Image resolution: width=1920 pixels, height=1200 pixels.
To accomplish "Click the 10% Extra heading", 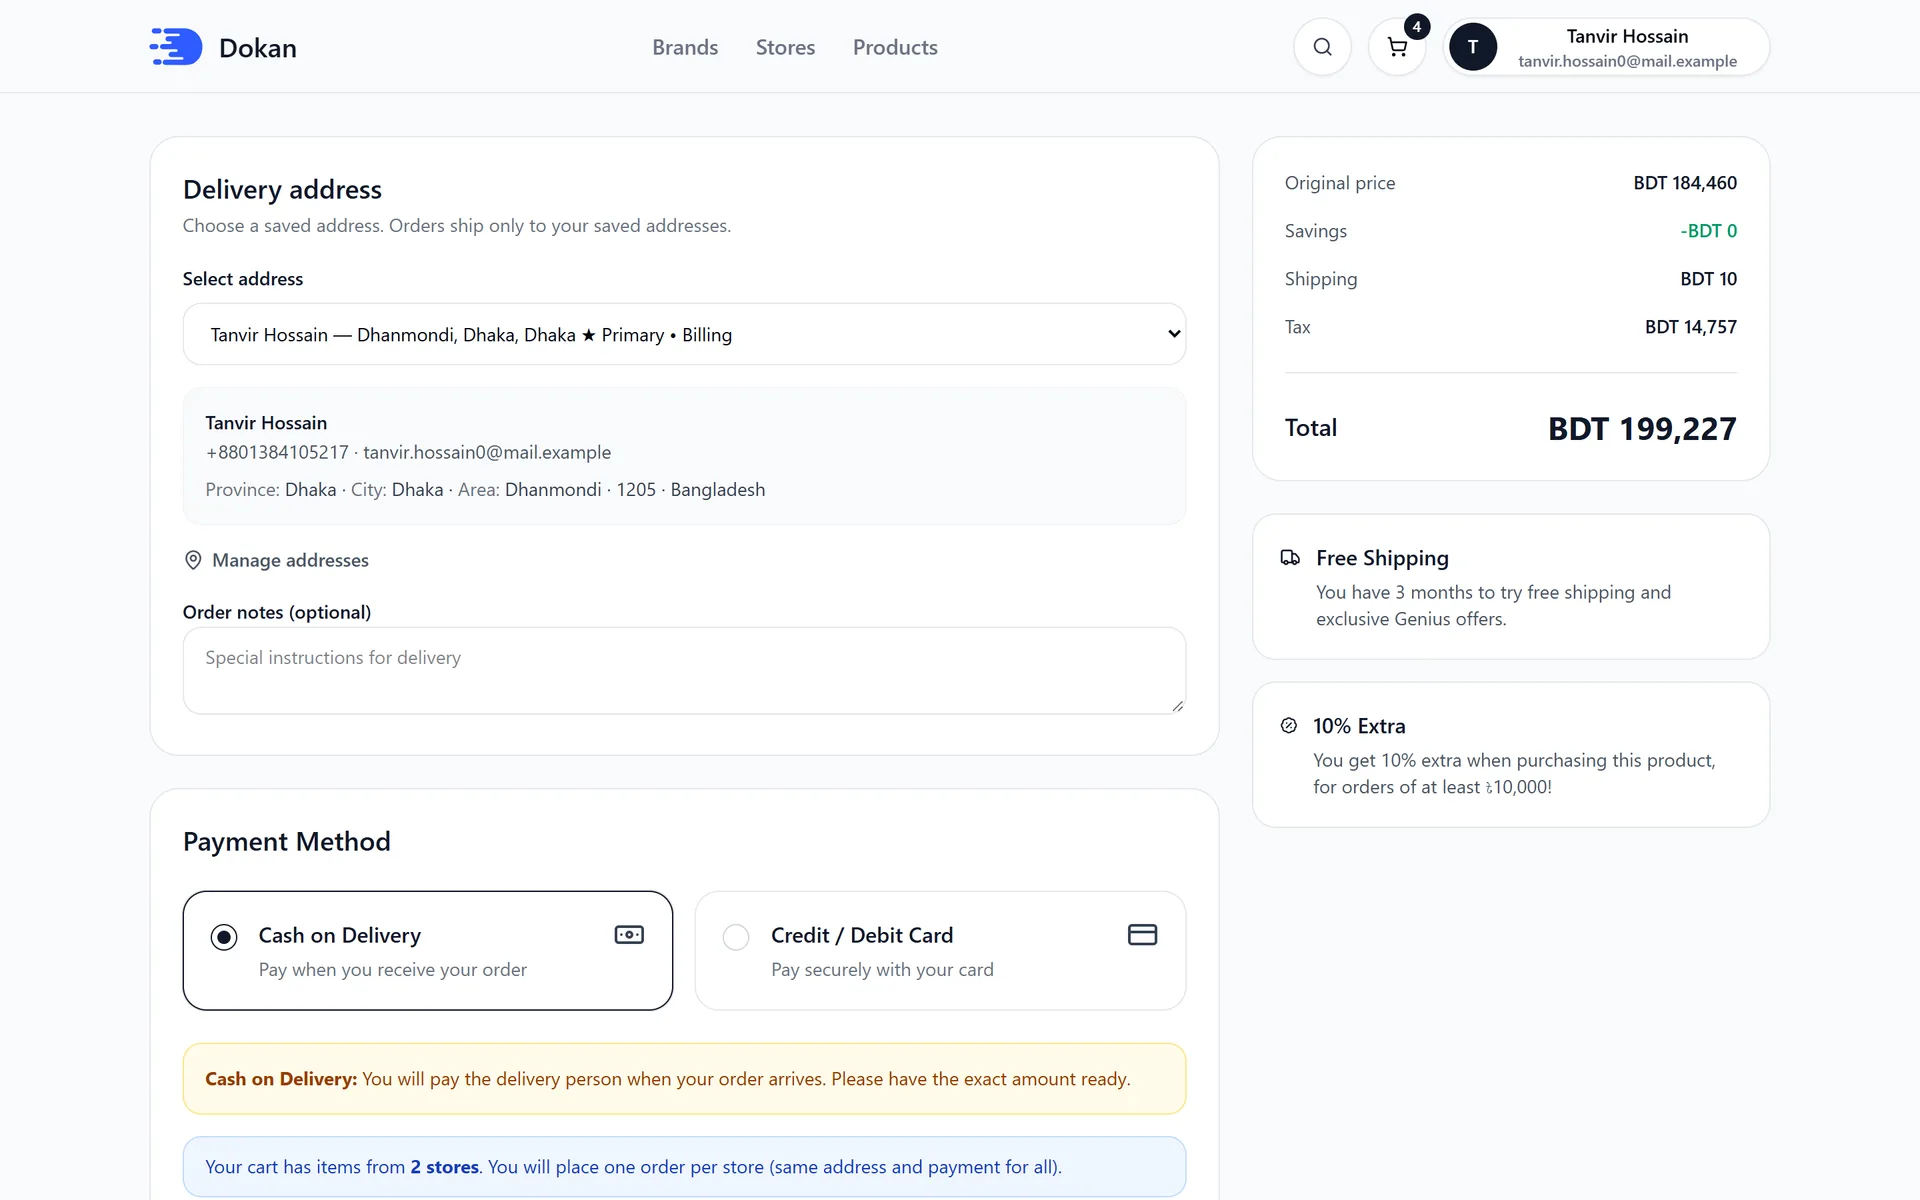I will [1359, 726].
